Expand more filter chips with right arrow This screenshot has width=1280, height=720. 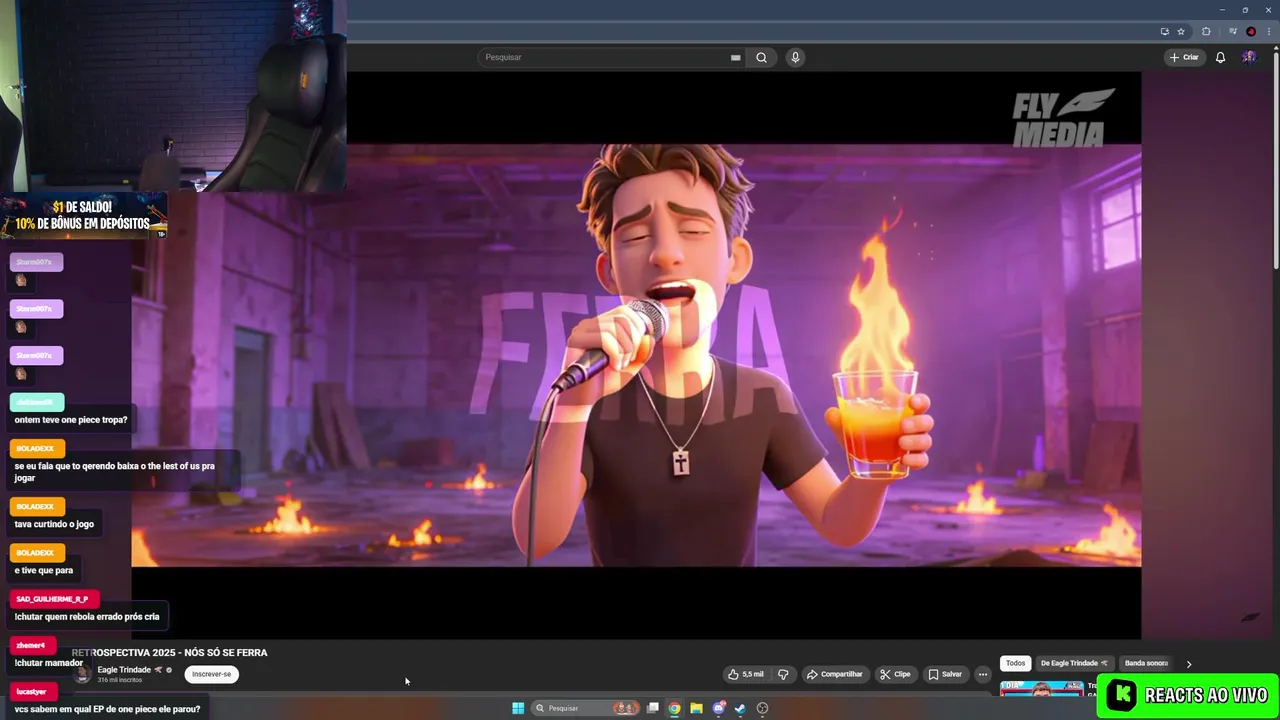point(1188,664)
